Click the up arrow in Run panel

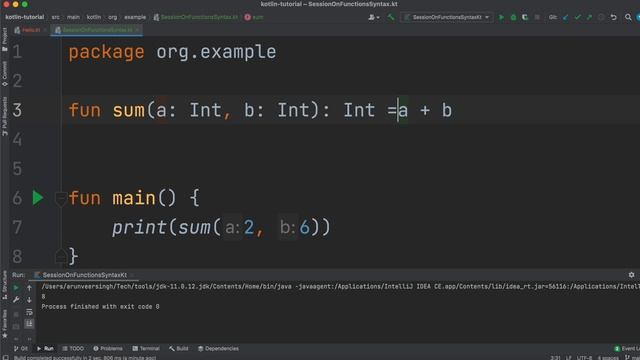tap(29, 288)
